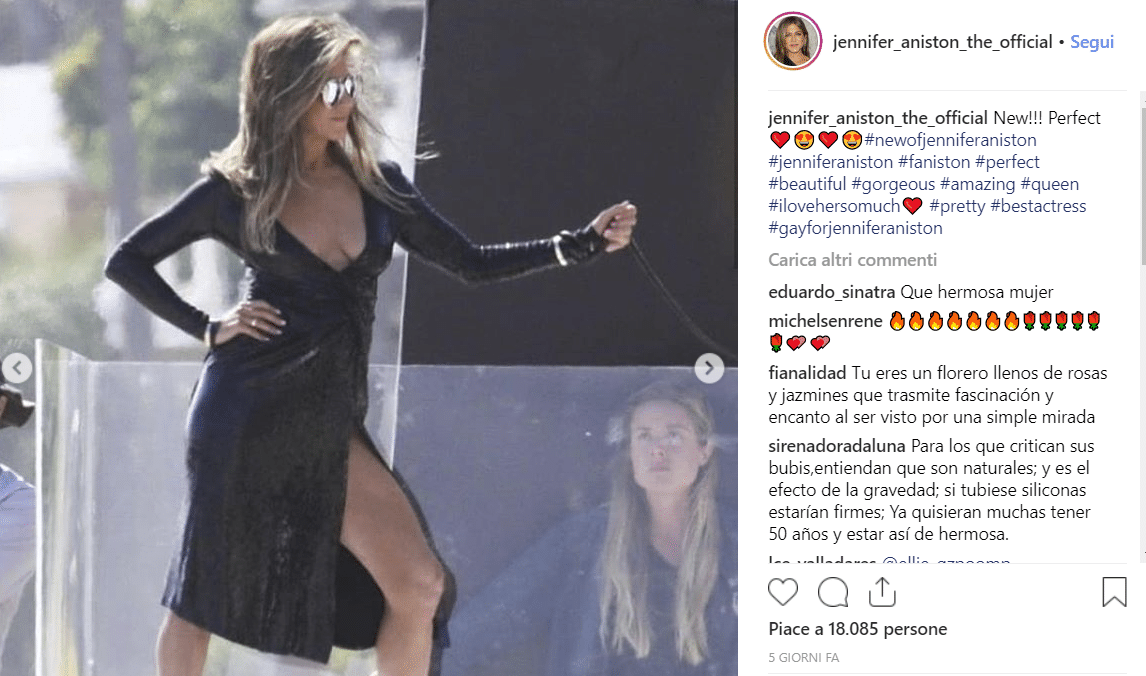
Task: Visit commenter fianalidad profile
Action: [807, 373]
